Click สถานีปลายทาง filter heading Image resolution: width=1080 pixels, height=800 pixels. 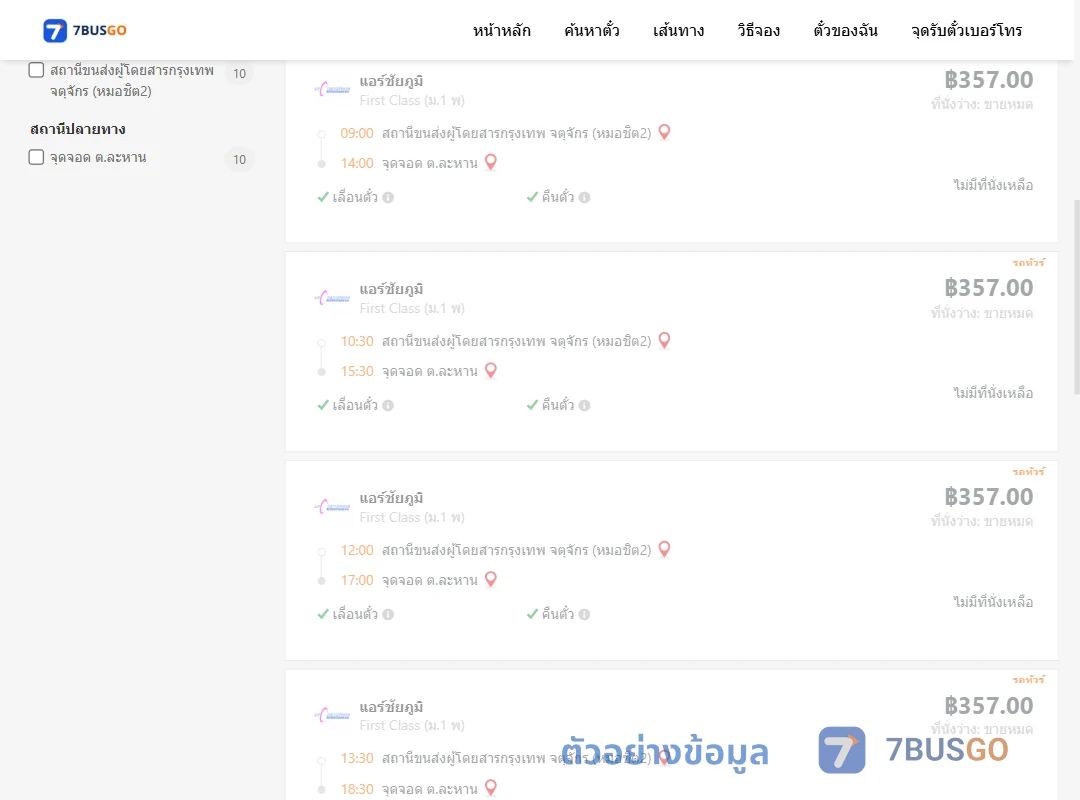[x=78, y=129]
